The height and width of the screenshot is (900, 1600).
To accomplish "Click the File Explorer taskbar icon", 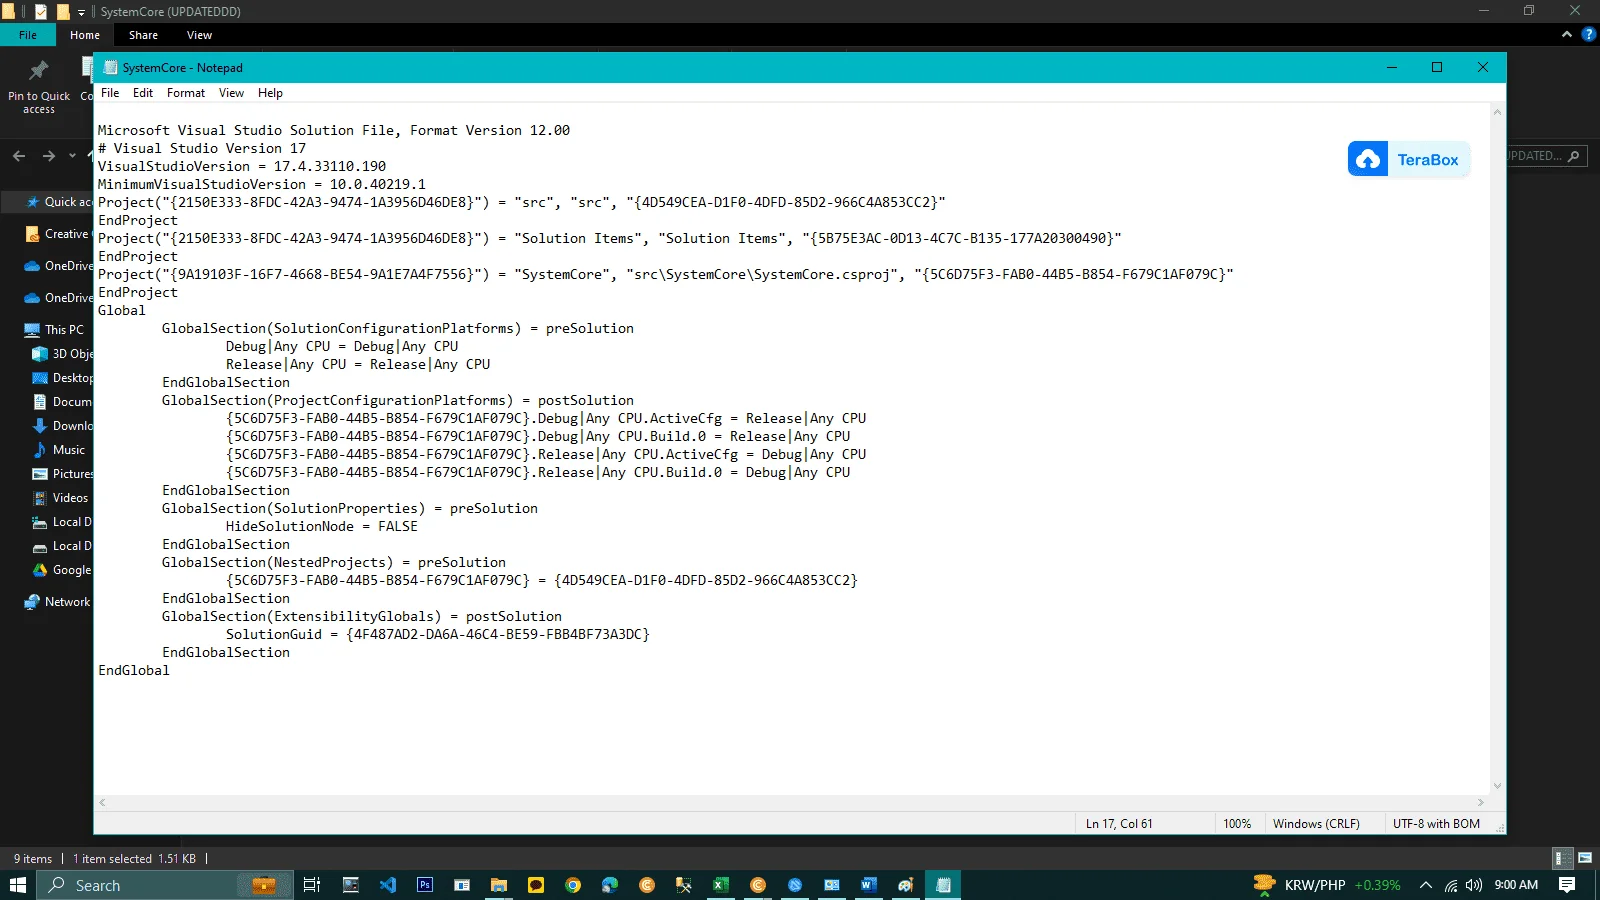I will [x=499, y=885].
